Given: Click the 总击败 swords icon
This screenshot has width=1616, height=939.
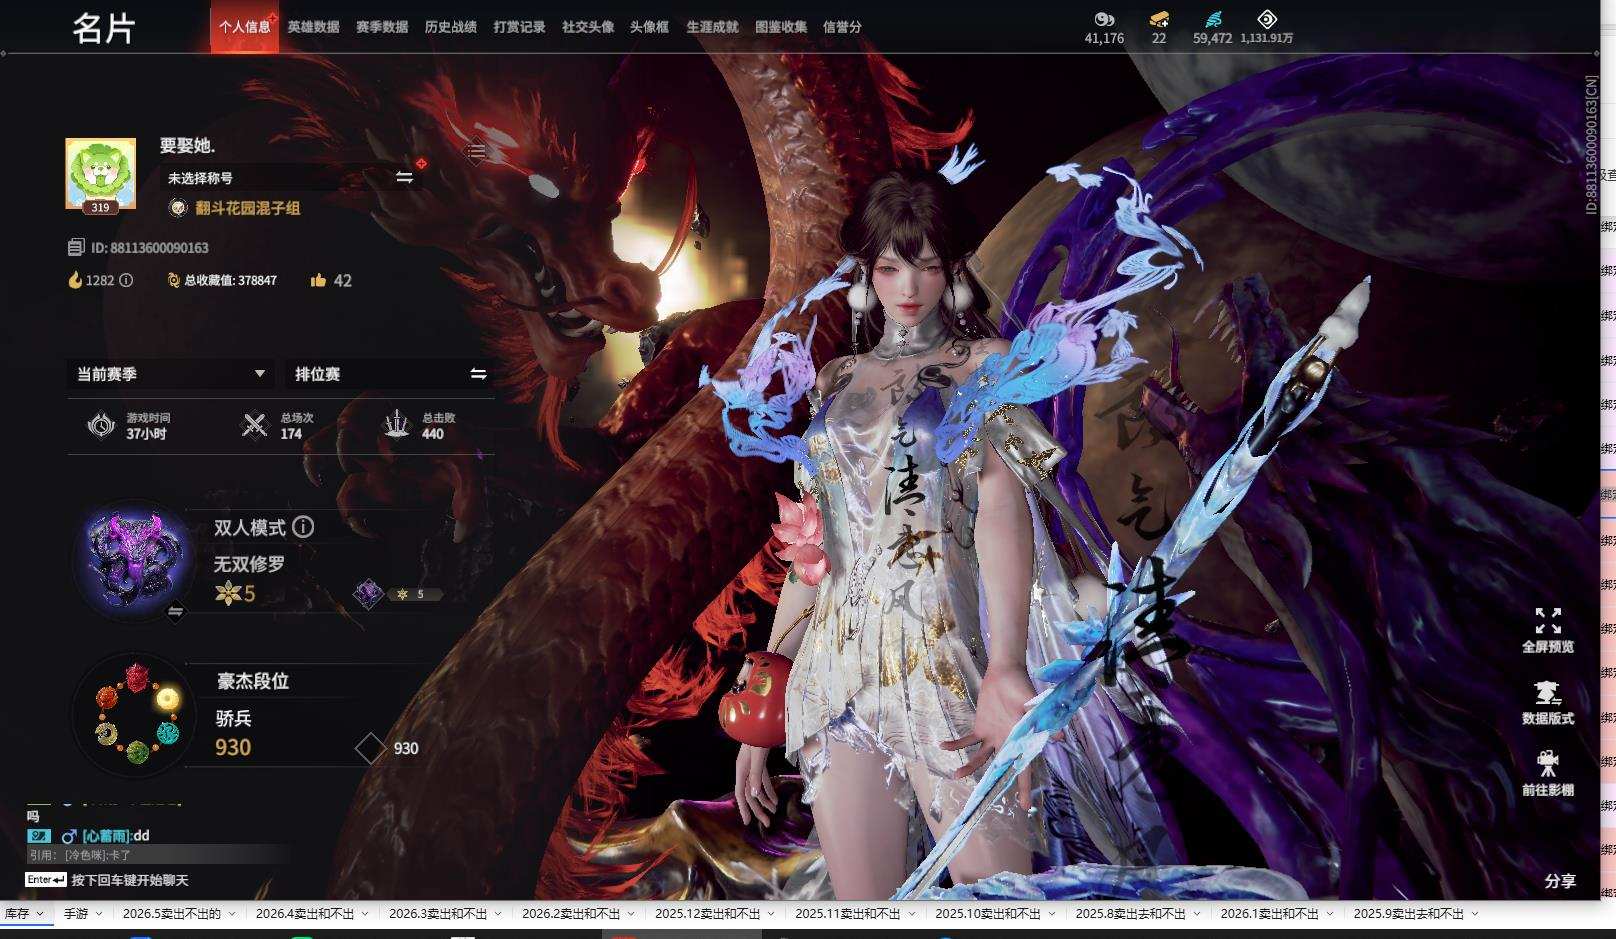Looking at the screenshot, I should pyautogui.click(x=398, y=425).
